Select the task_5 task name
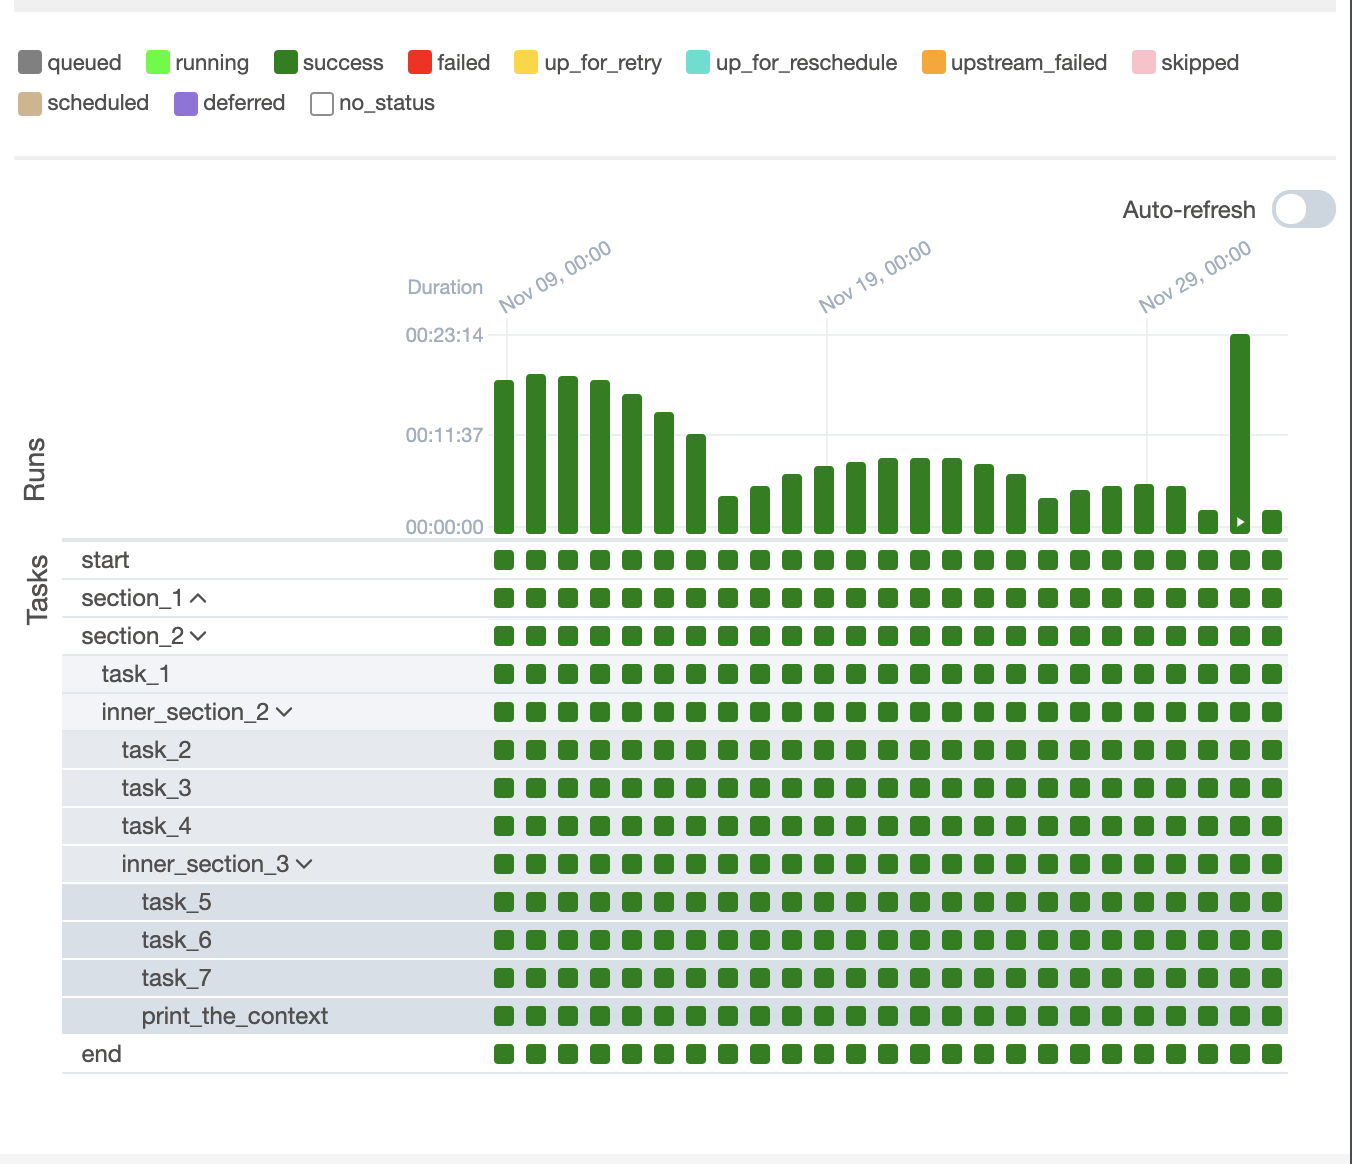 [x=175, y=901]
